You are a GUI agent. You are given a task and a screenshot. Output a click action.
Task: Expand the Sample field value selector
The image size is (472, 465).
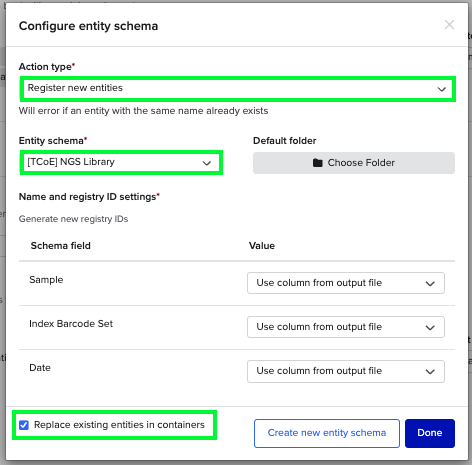(346, 283)
